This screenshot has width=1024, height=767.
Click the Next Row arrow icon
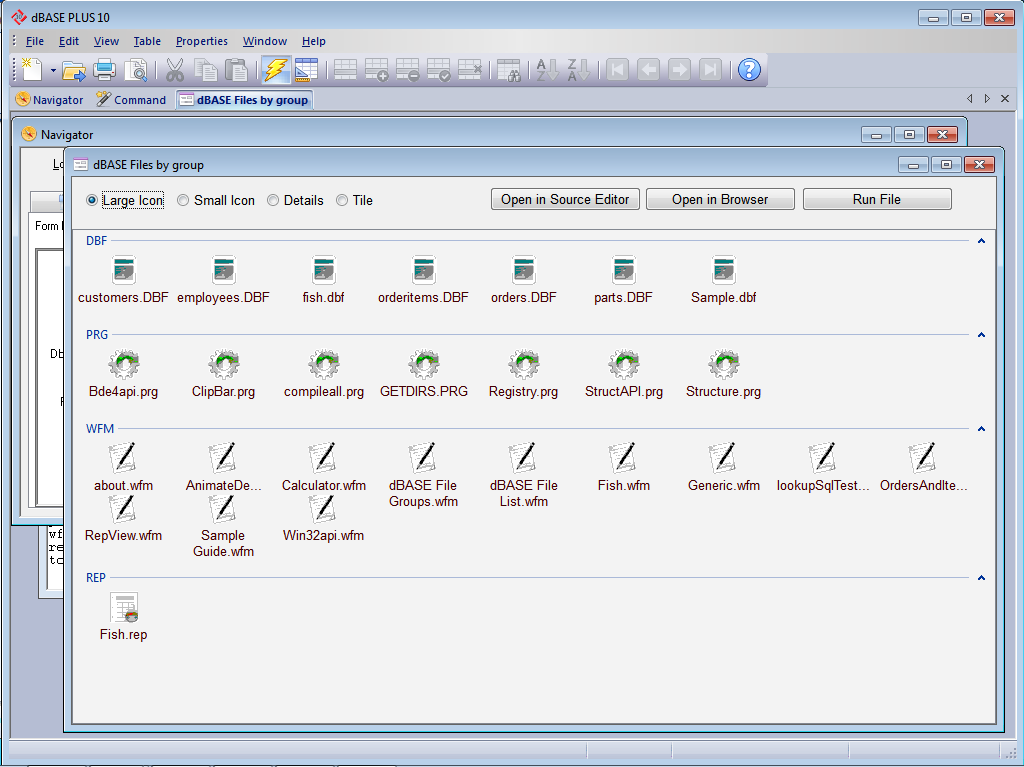coord(680,70)
